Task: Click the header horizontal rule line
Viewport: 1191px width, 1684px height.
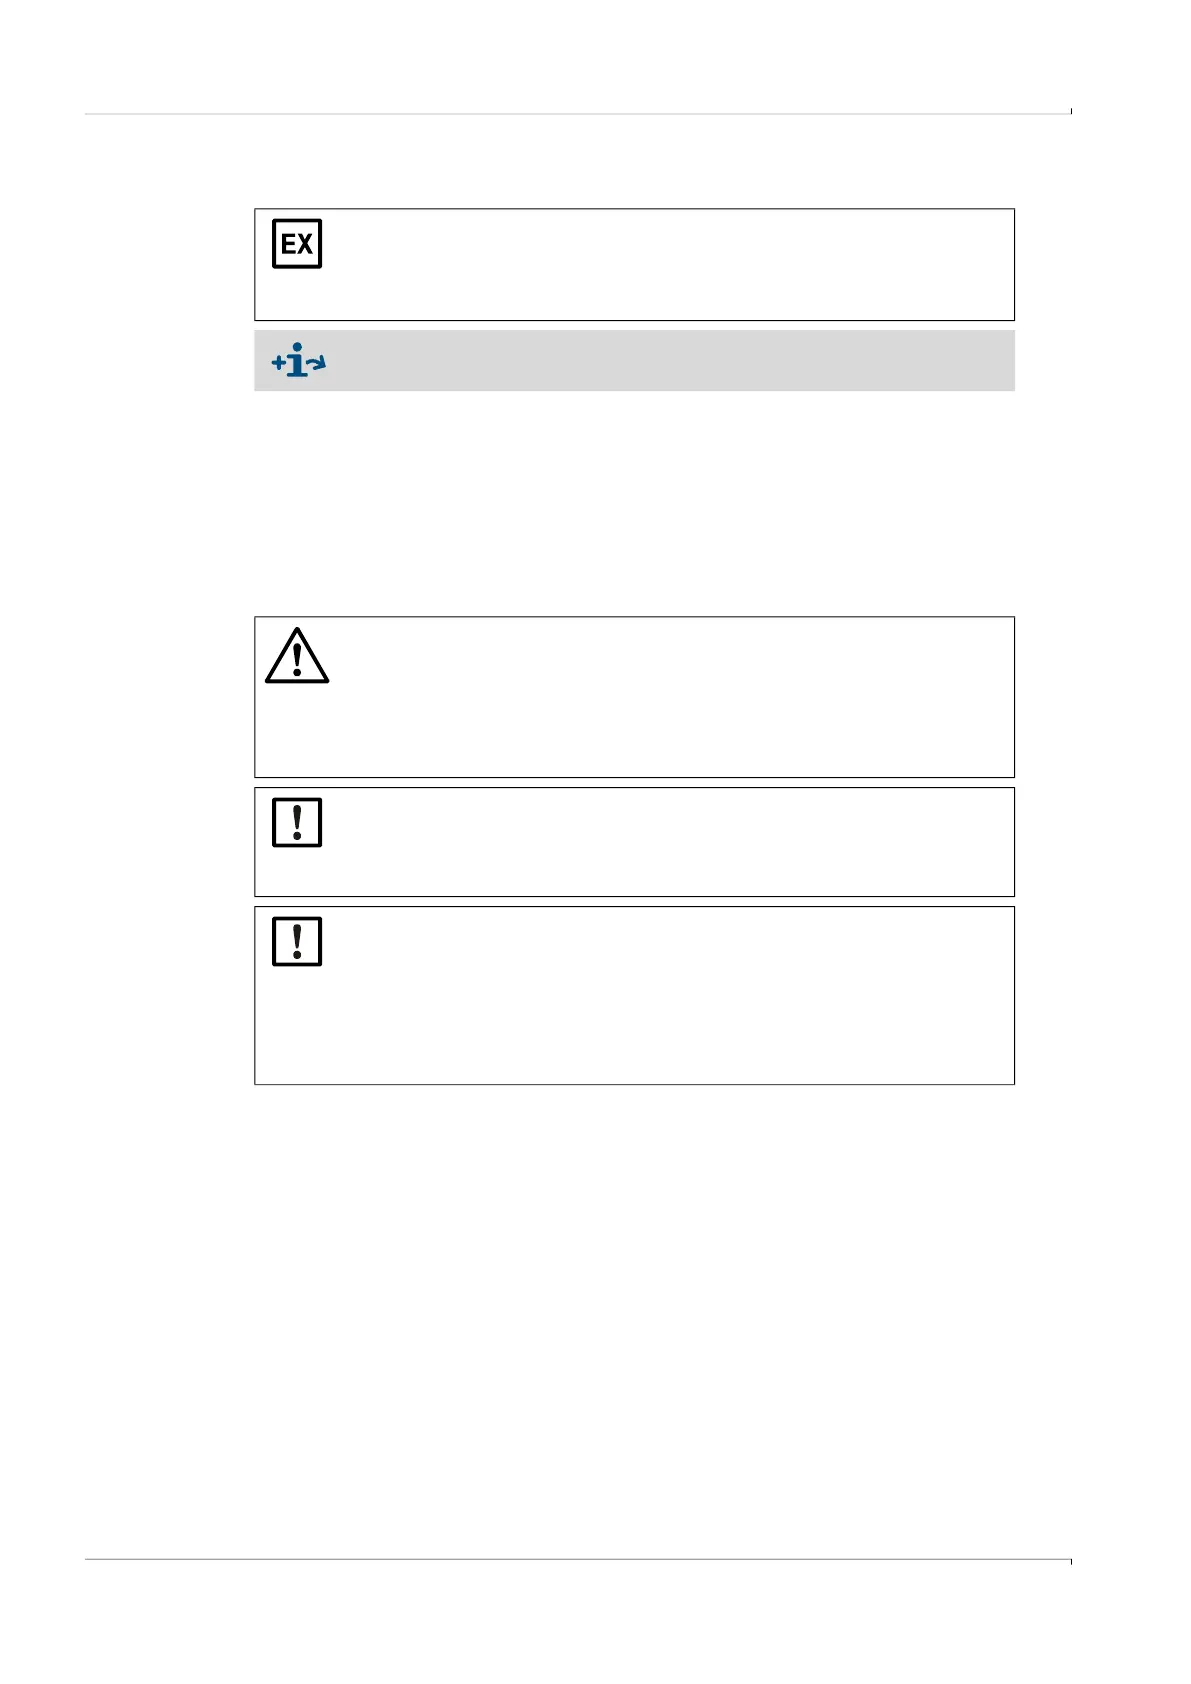Action: (x=577, y=114)
